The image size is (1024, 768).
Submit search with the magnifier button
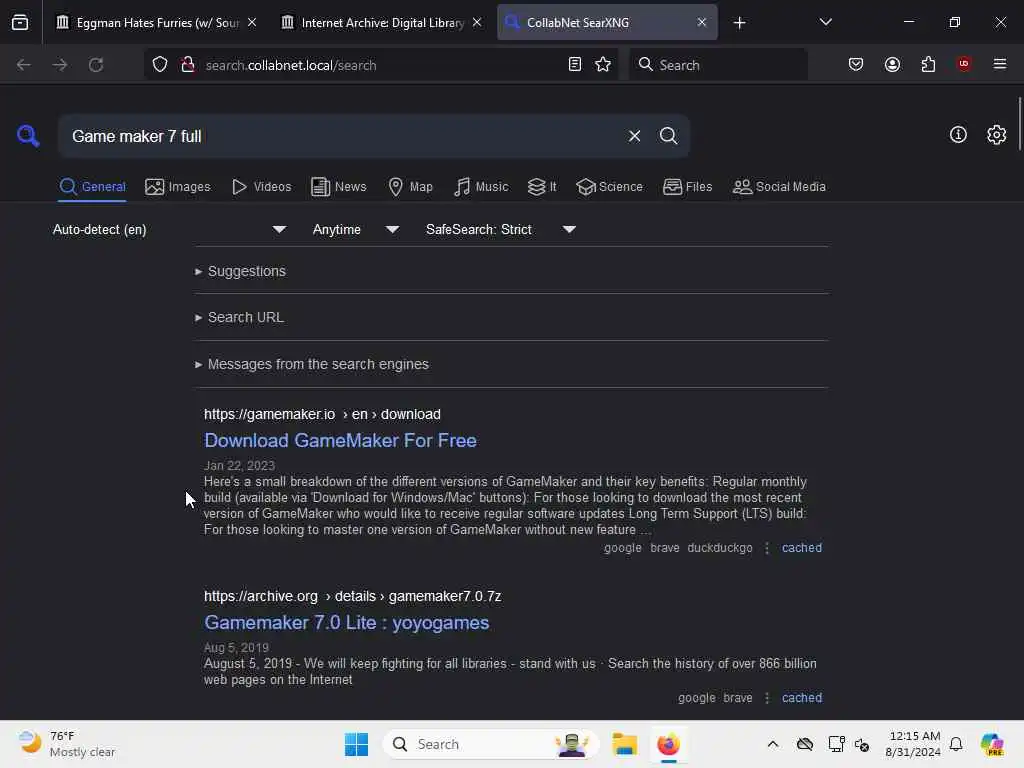pyautogui.click(x=668, y=136)
